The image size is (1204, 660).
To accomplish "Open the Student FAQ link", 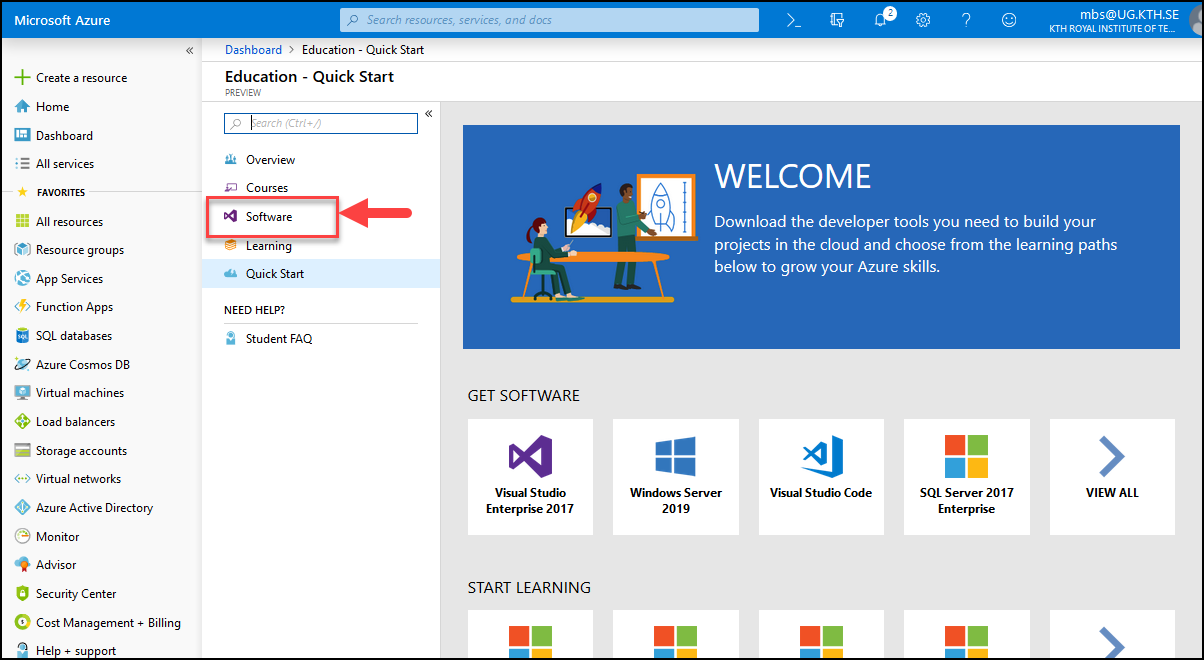I will pos(278,339).
